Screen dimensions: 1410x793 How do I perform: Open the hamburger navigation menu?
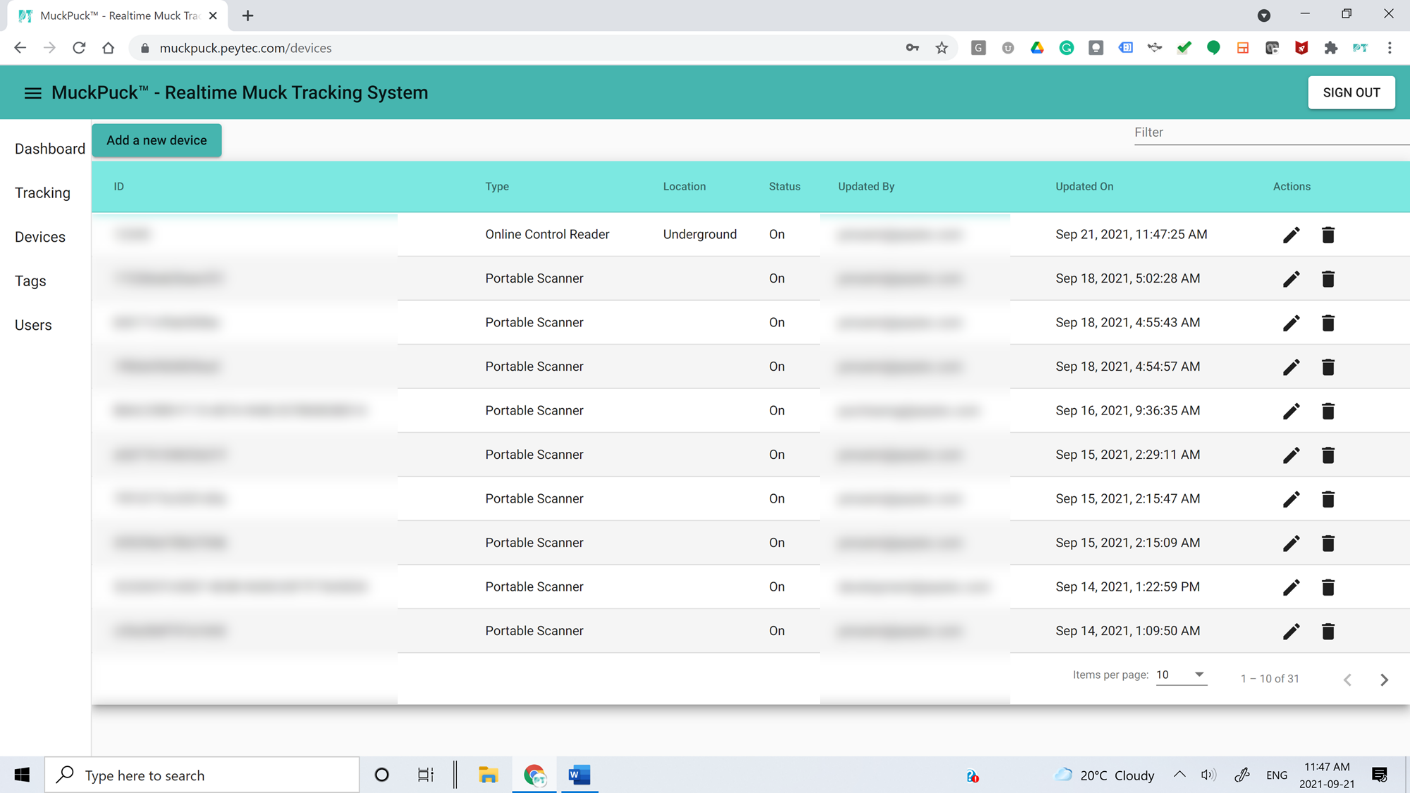33,93
